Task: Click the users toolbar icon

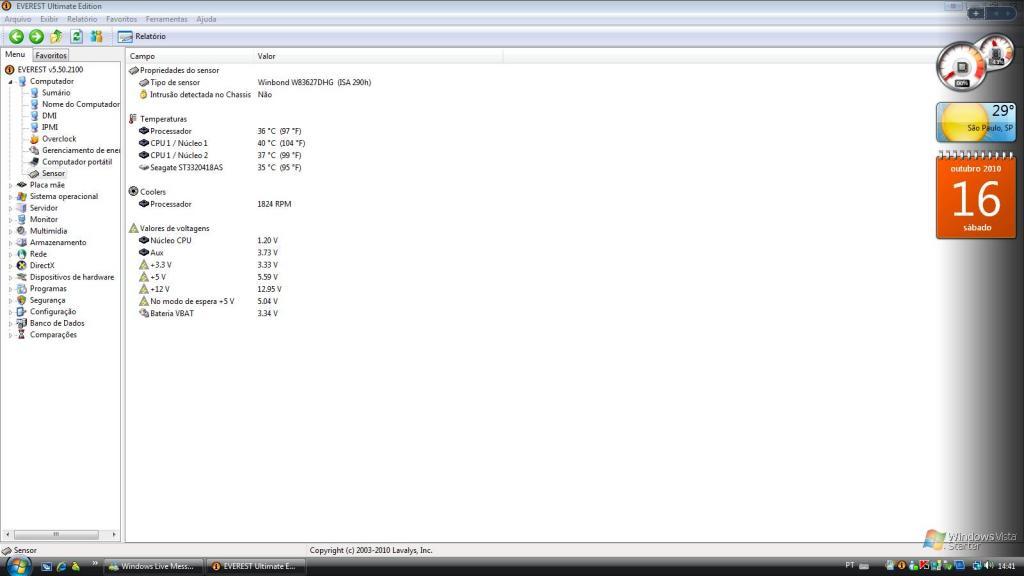Action: pos(97,37)
